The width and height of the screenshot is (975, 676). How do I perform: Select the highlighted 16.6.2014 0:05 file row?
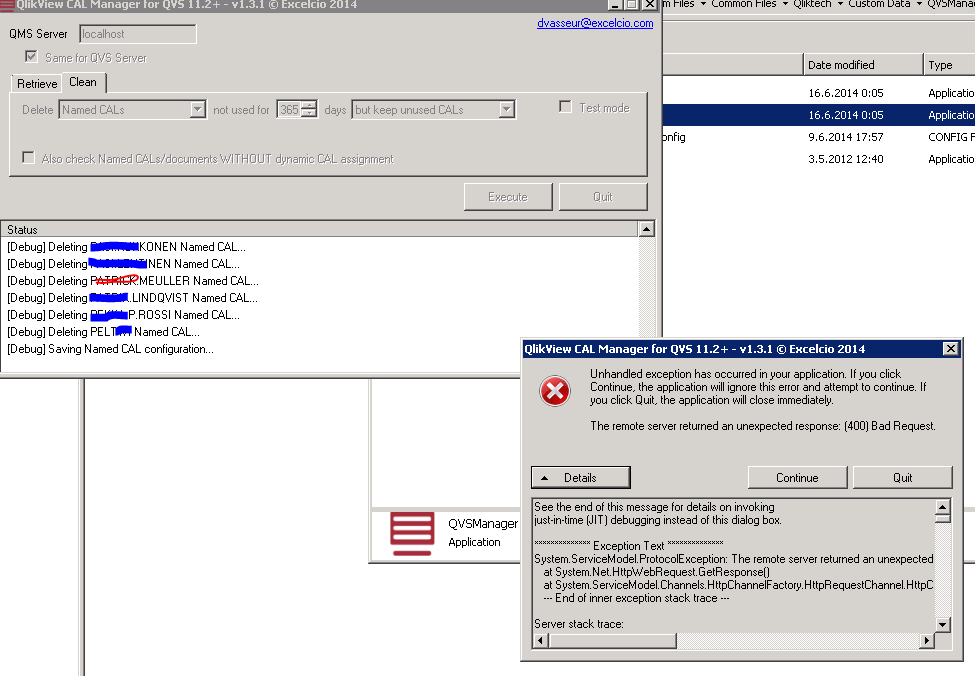tap(818, 115)
